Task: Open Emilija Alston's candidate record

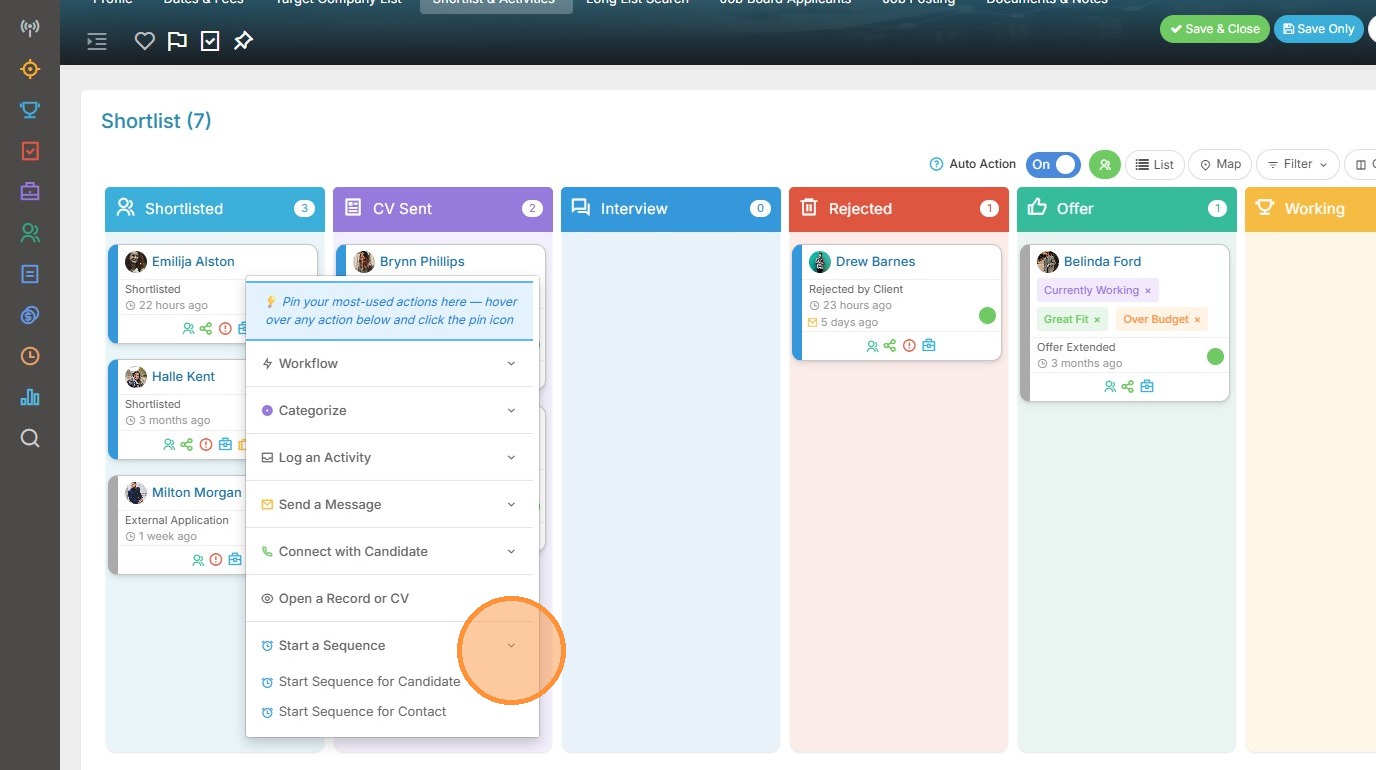Action: coord(193,262)
